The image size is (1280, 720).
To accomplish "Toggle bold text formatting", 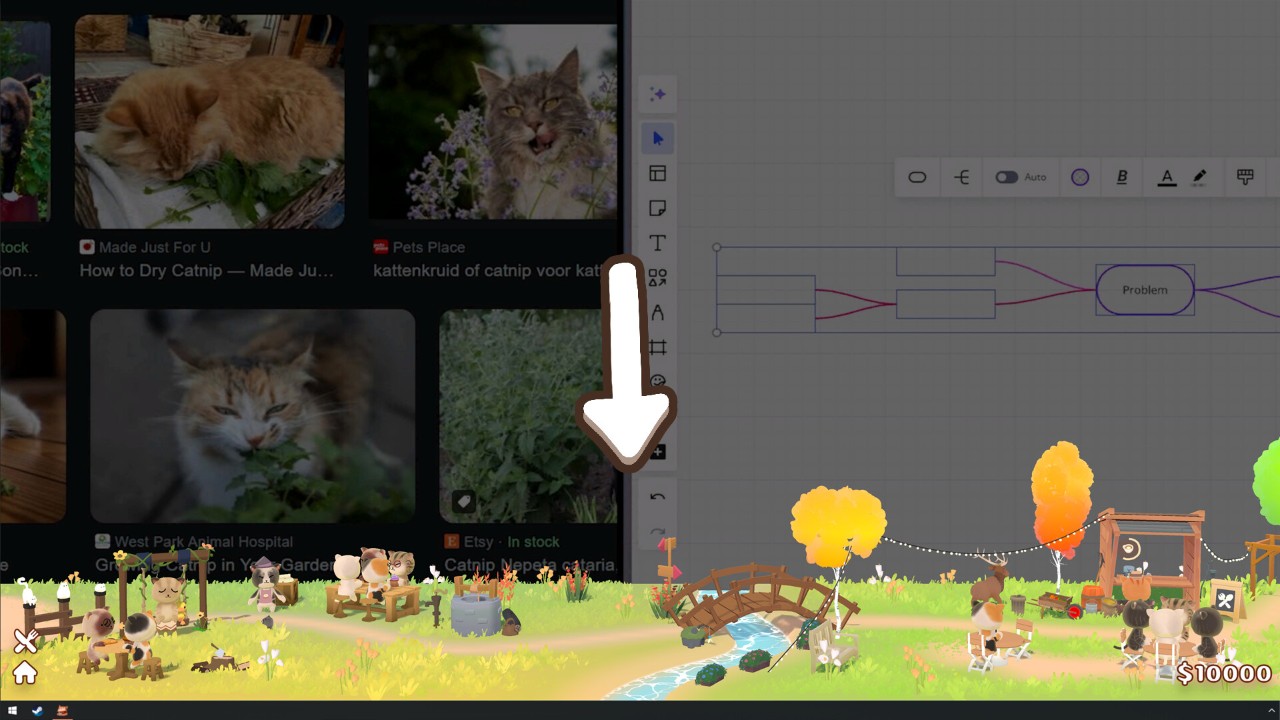I will (x=1122, y=177).
